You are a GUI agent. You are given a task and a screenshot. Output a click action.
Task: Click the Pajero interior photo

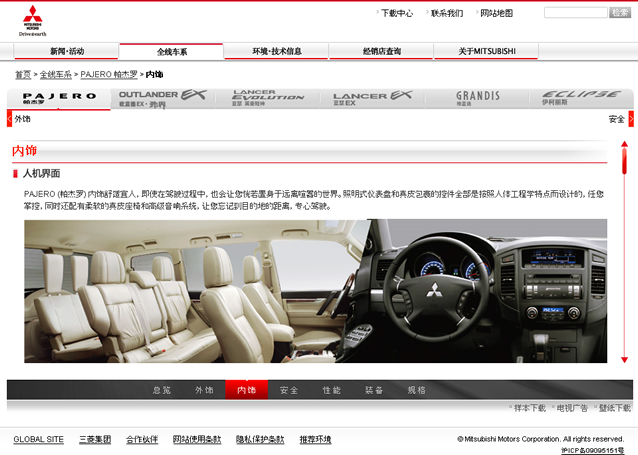click(x=315, y=291)
